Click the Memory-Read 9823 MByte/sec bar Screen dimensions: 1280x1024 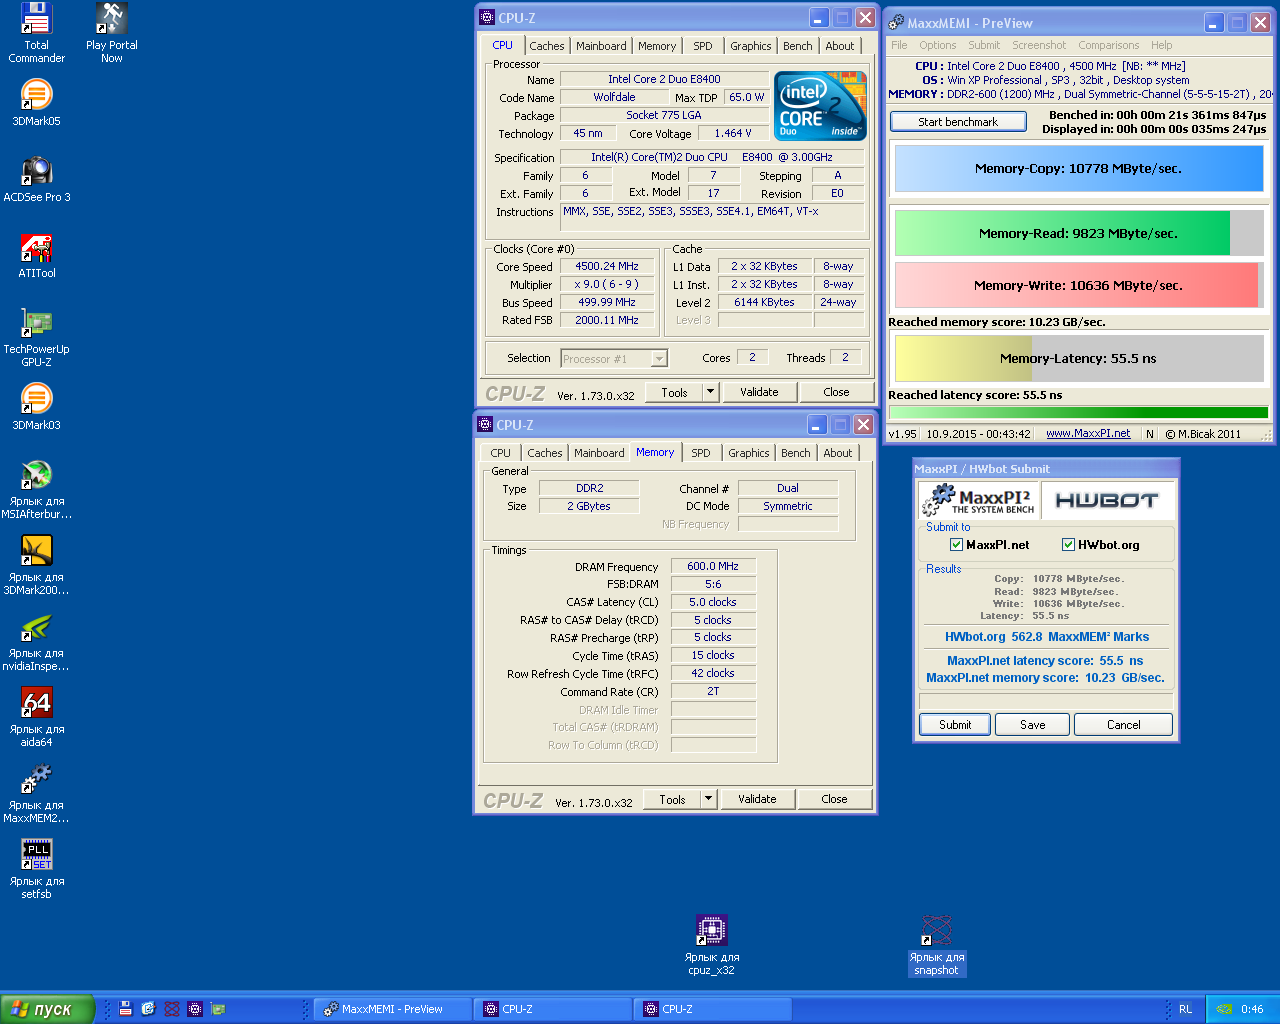click(1079, 233)
